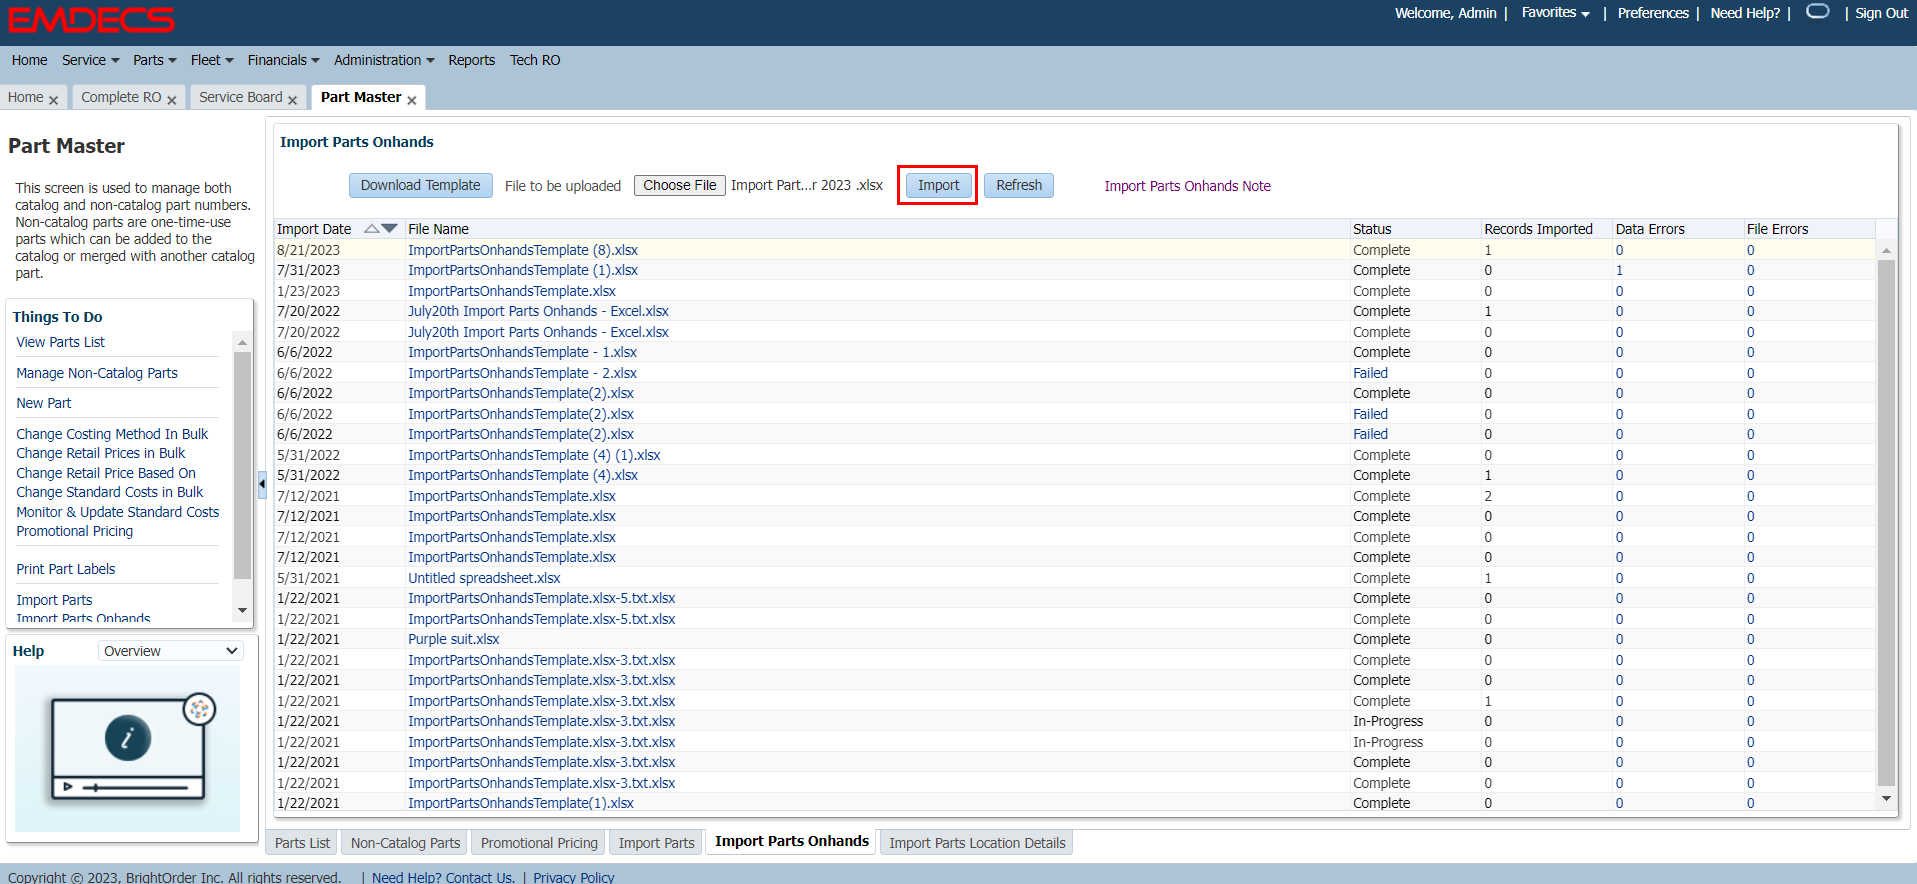
Task: Click the EMDECS logo
Action: point(91,20)
